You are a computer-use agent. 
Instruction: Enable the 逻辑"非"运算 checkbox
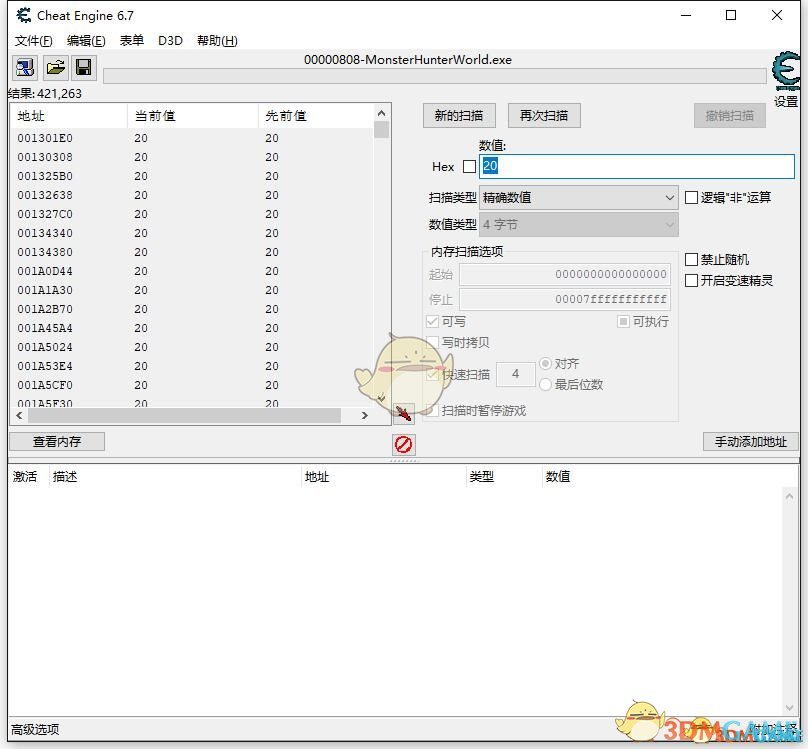point(691,197)
